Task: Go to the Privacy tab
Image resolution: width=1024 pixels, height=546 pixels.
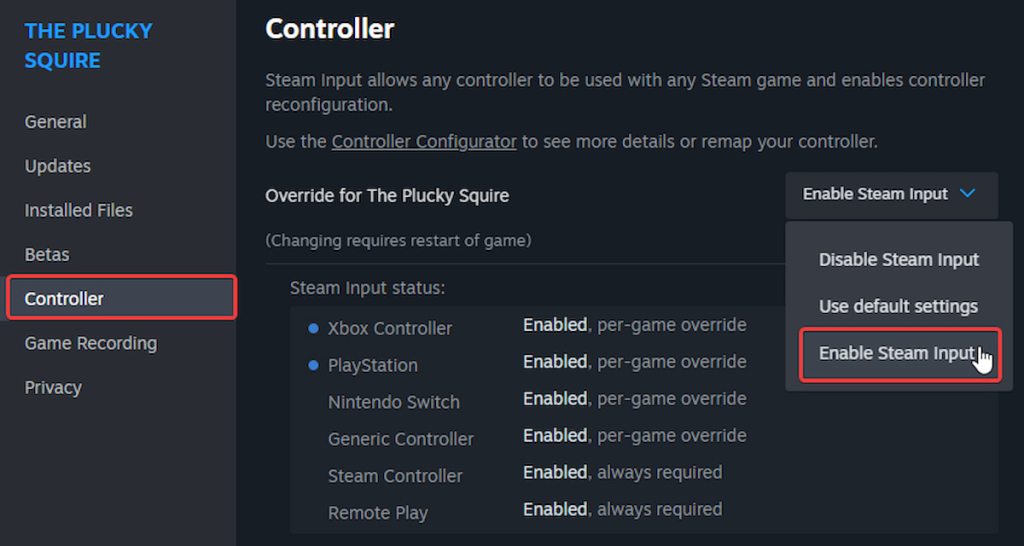Action: tap(53, 387)
